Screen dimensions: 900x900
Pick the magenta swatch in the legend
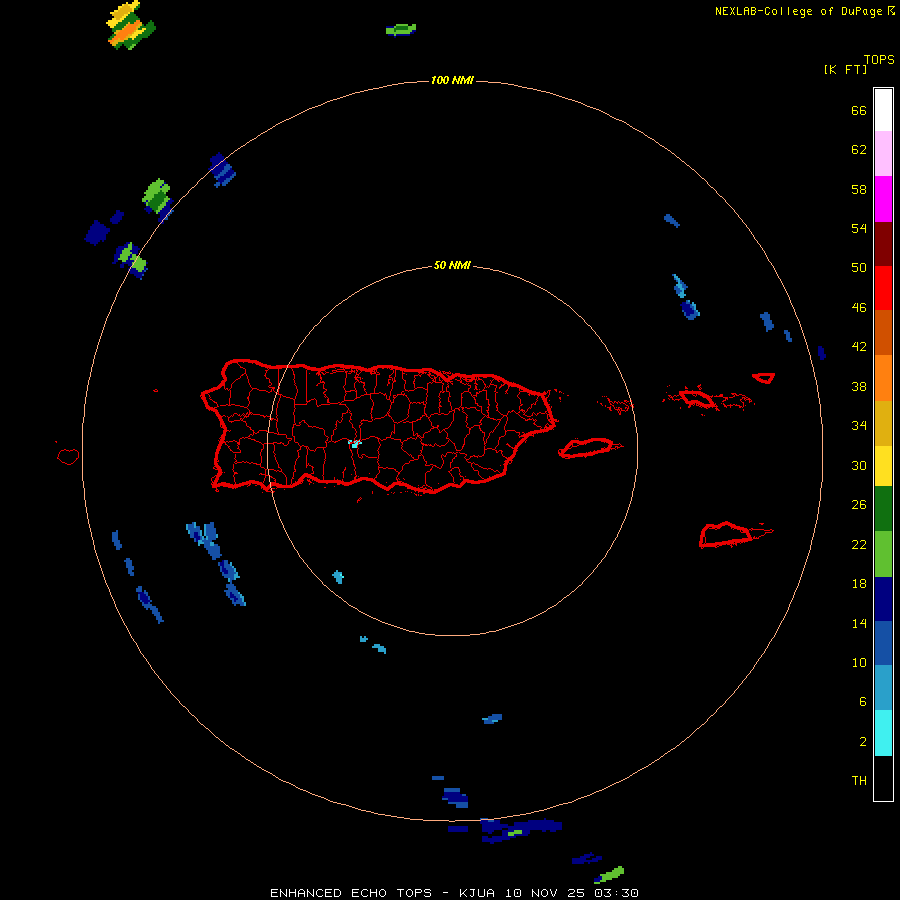pos(883,199)
